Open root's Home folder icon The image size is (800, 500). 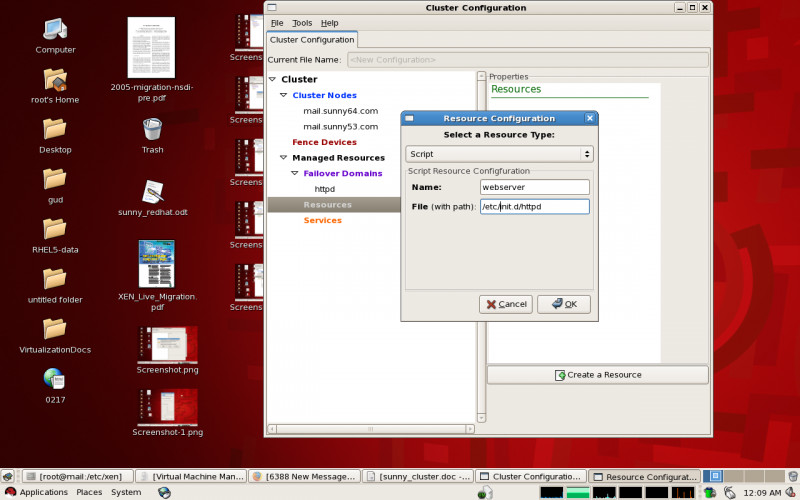[55, 80]
